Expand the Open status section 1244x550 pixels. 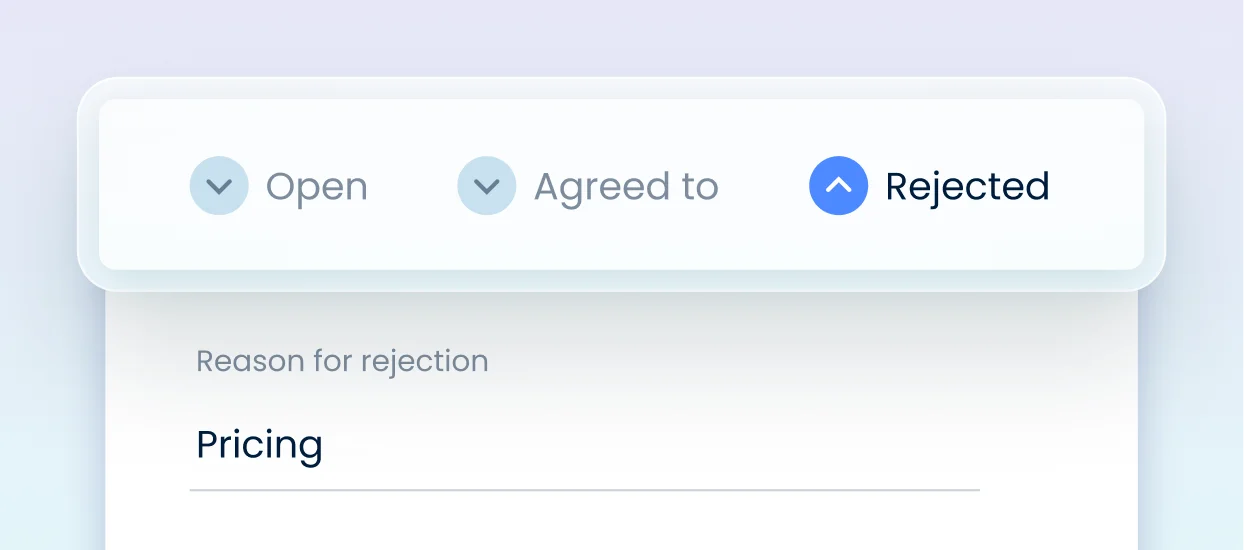[219, 186]
